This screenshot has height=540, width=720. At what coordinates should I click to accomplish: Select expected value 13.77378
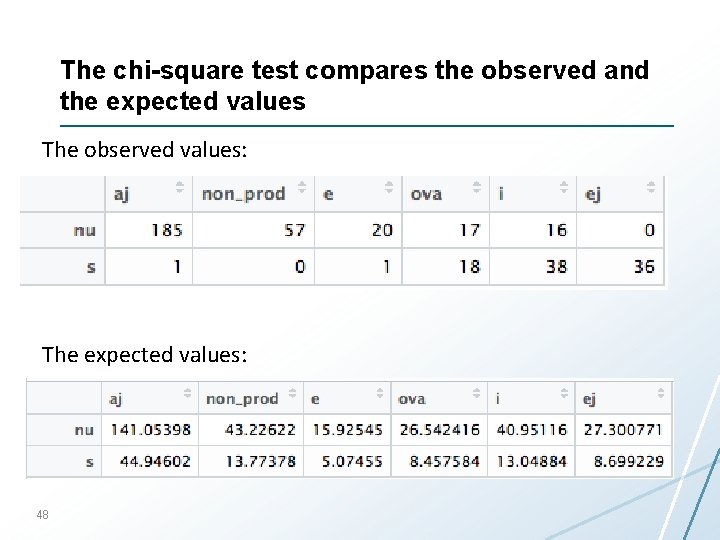coord(260,461)
